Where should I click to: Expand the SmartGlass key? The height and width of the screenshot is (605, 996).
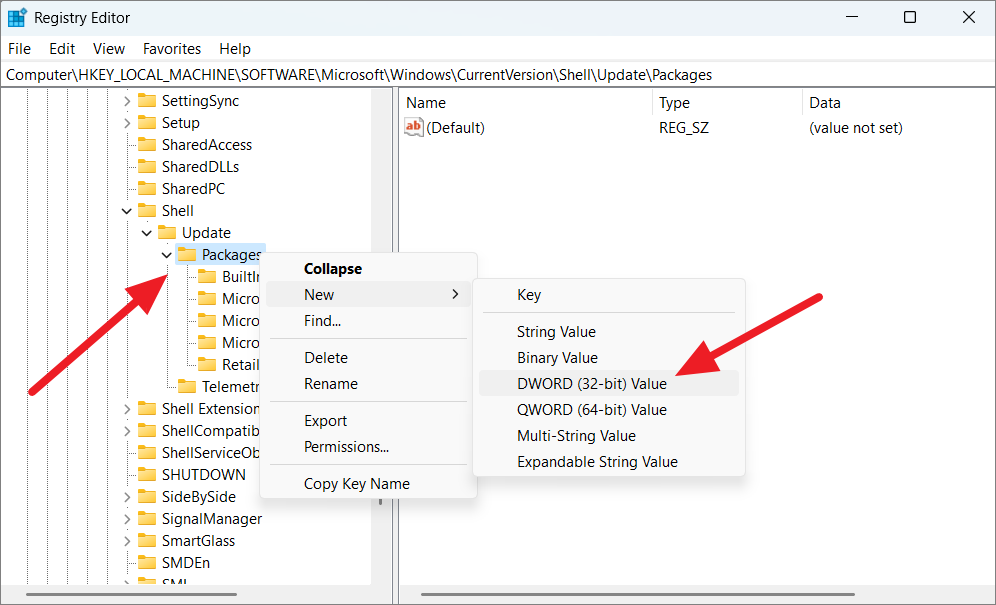coord(127,541)
